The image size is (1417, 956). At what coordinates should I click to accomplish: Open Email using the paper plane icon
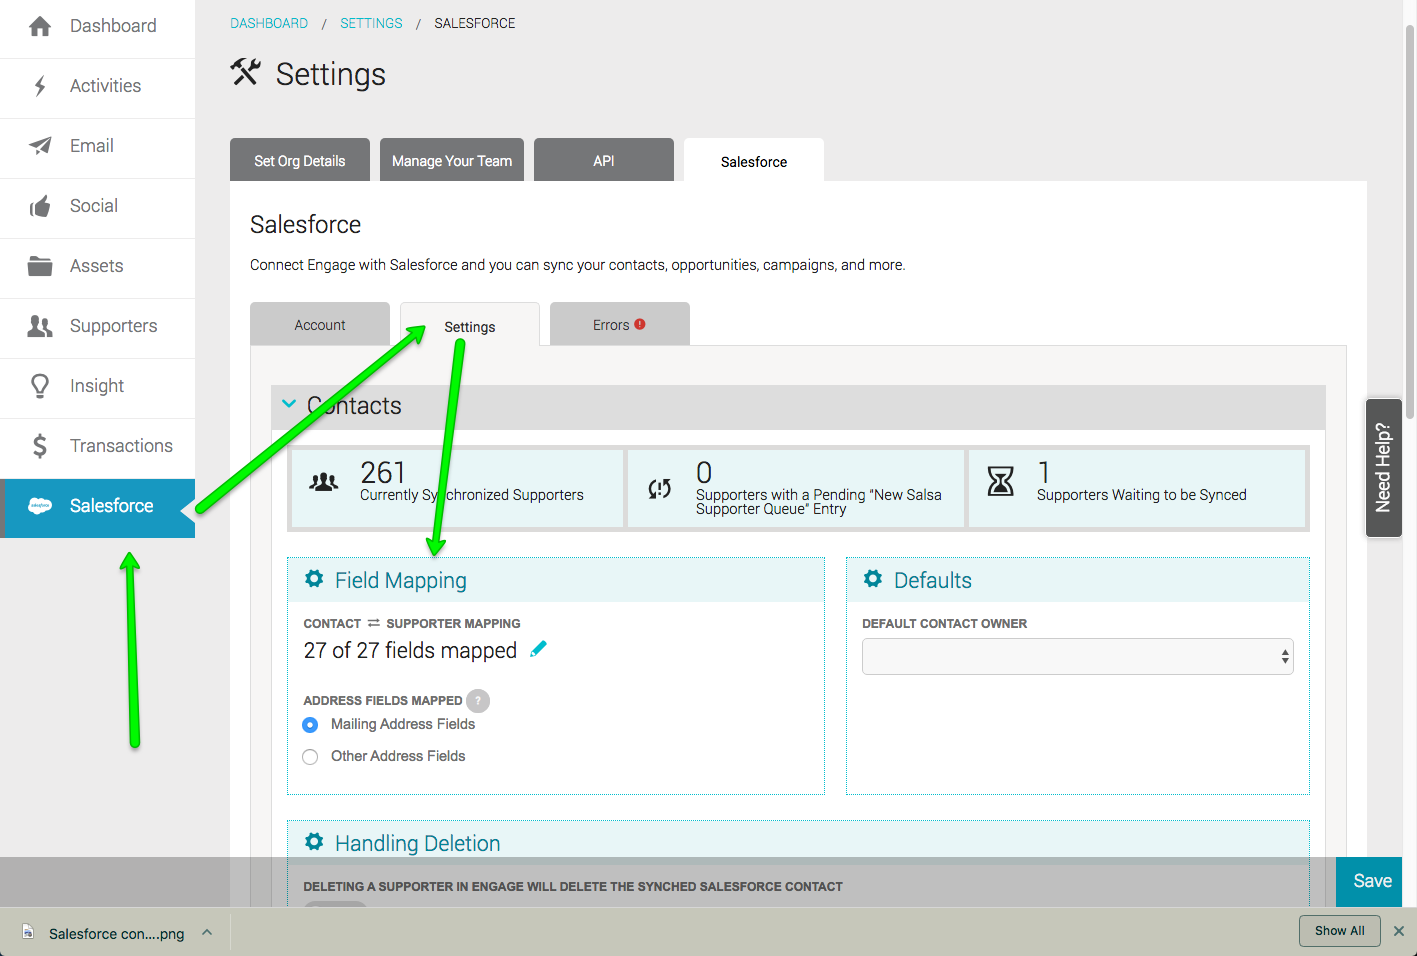(x=40, y=146)
